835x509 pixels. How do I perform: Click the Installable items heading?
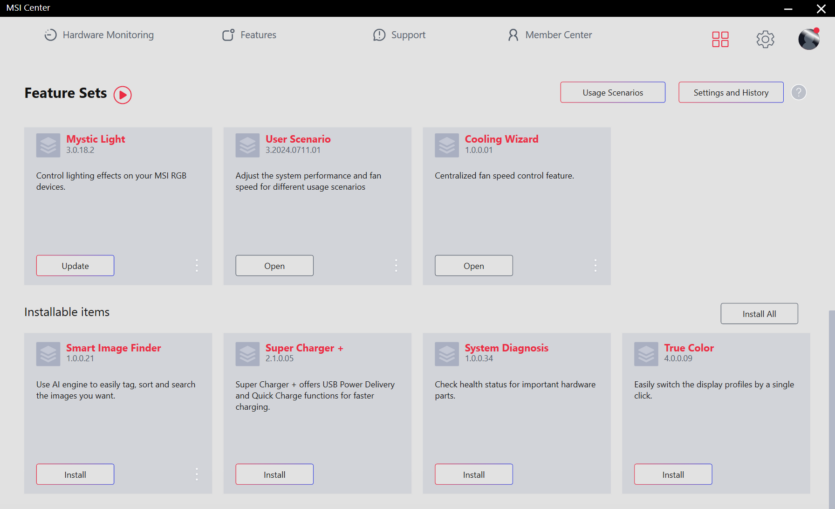point(67,312)
